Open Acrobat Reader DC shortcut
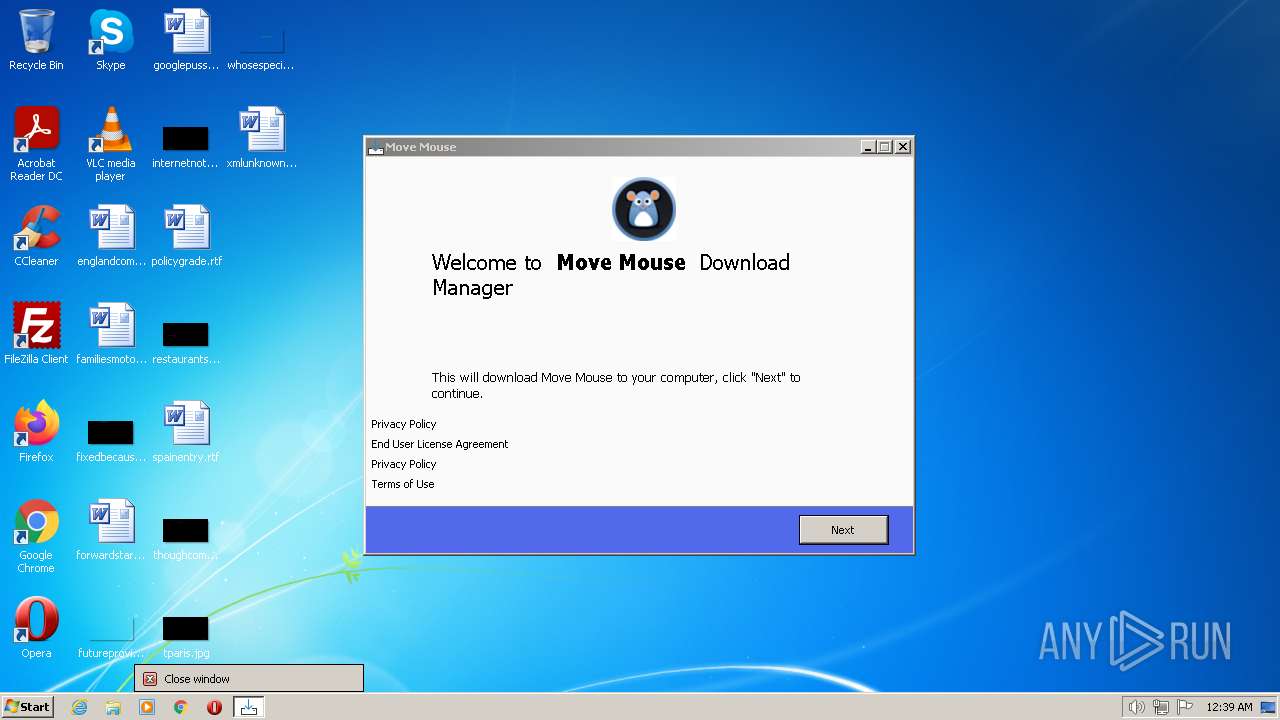Image resolution: width=1280 pixels, height=720 pixels. 36,144
